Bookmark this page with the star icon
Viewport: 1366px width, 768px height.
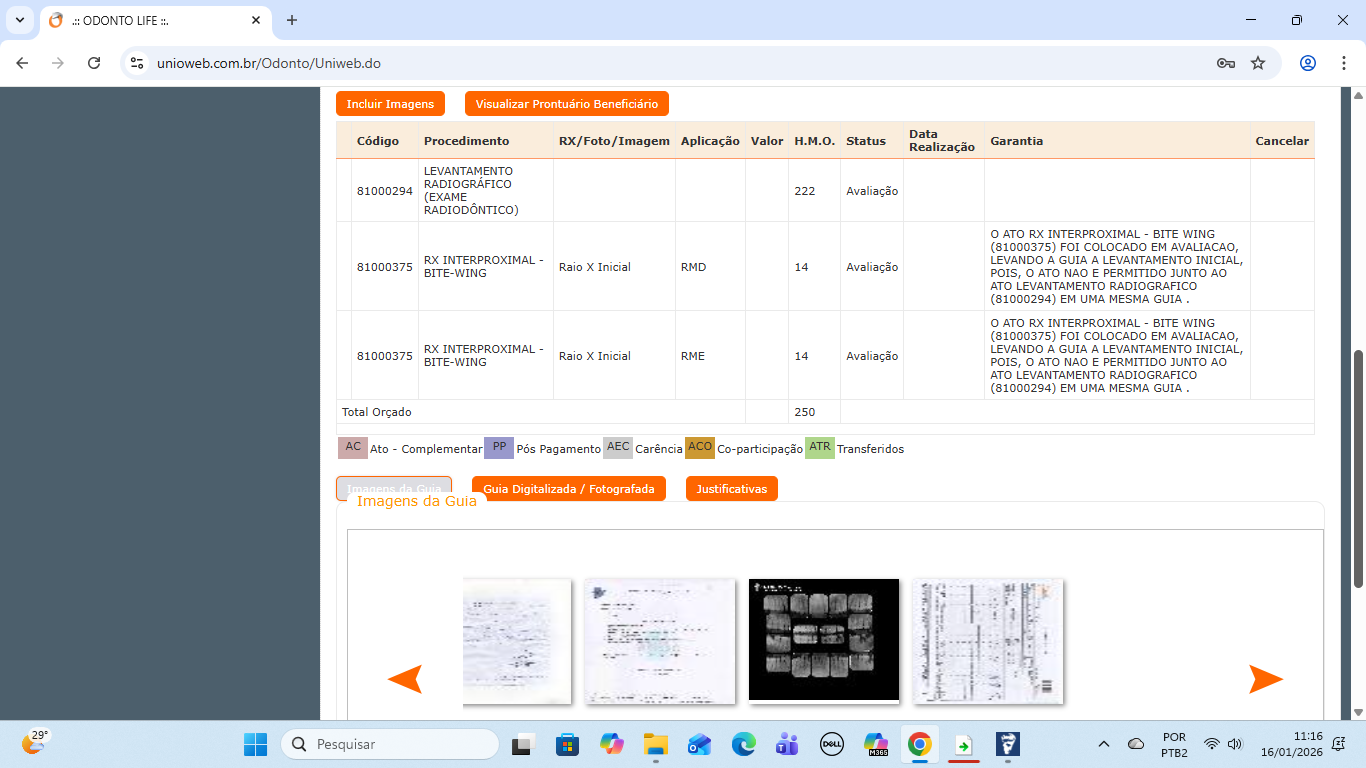coord(1258,63)
